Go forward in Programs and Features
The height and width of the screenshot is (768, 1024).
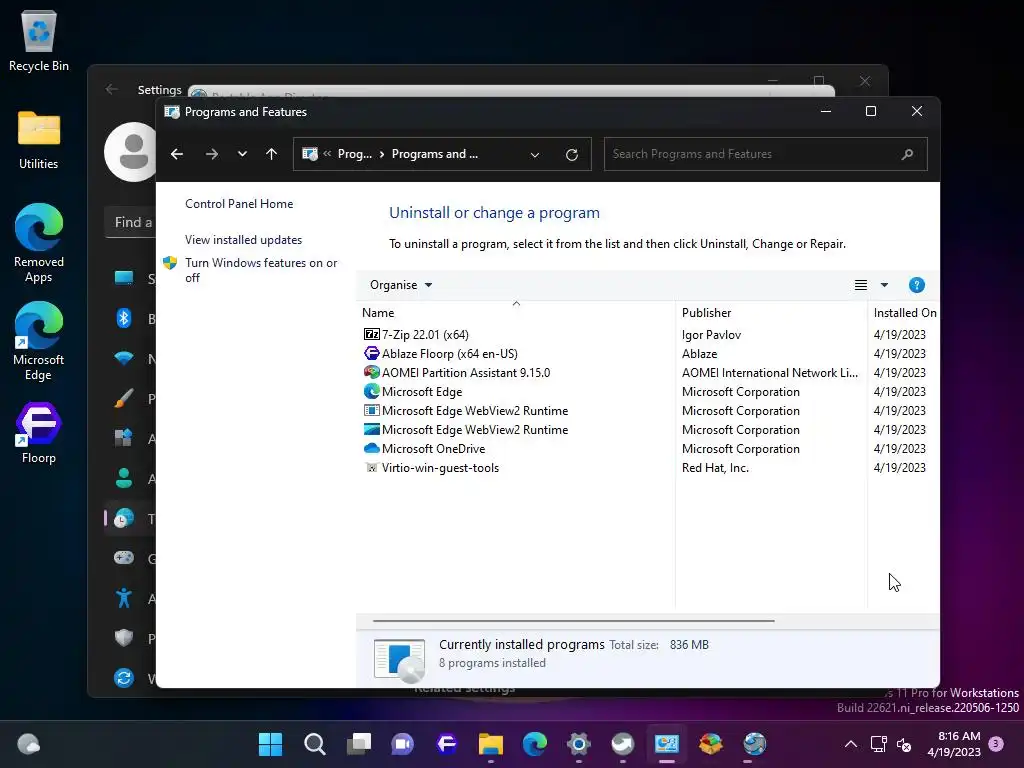pos(212,154)
